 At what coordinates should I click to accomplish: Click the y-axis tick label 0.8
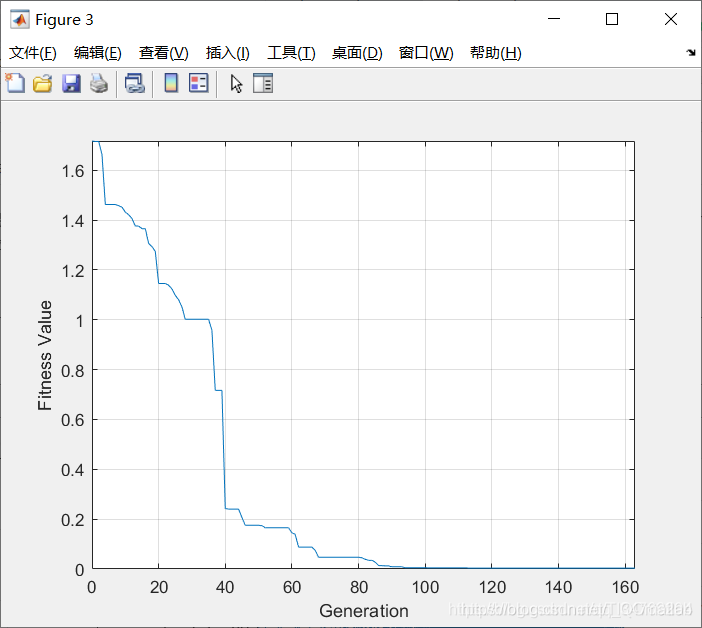[x=73, y=371]
